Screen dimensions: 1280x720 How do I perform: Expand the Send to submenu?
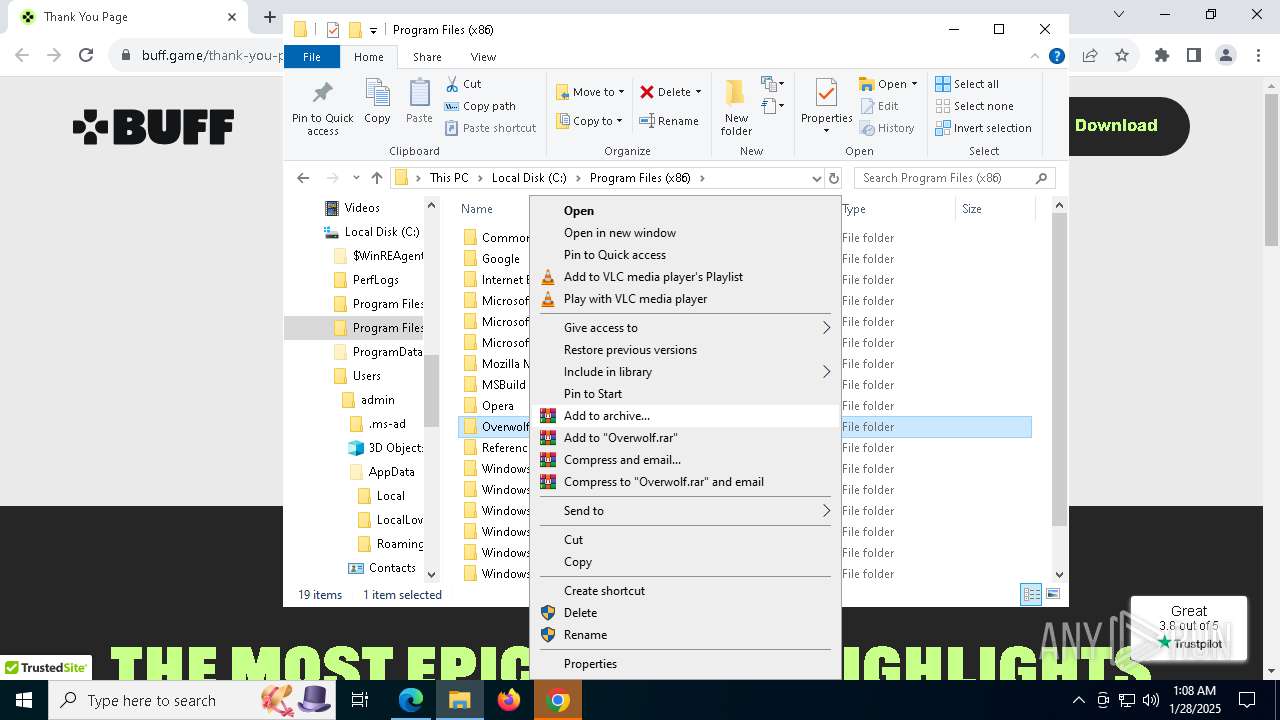click(x=686, y=511)
